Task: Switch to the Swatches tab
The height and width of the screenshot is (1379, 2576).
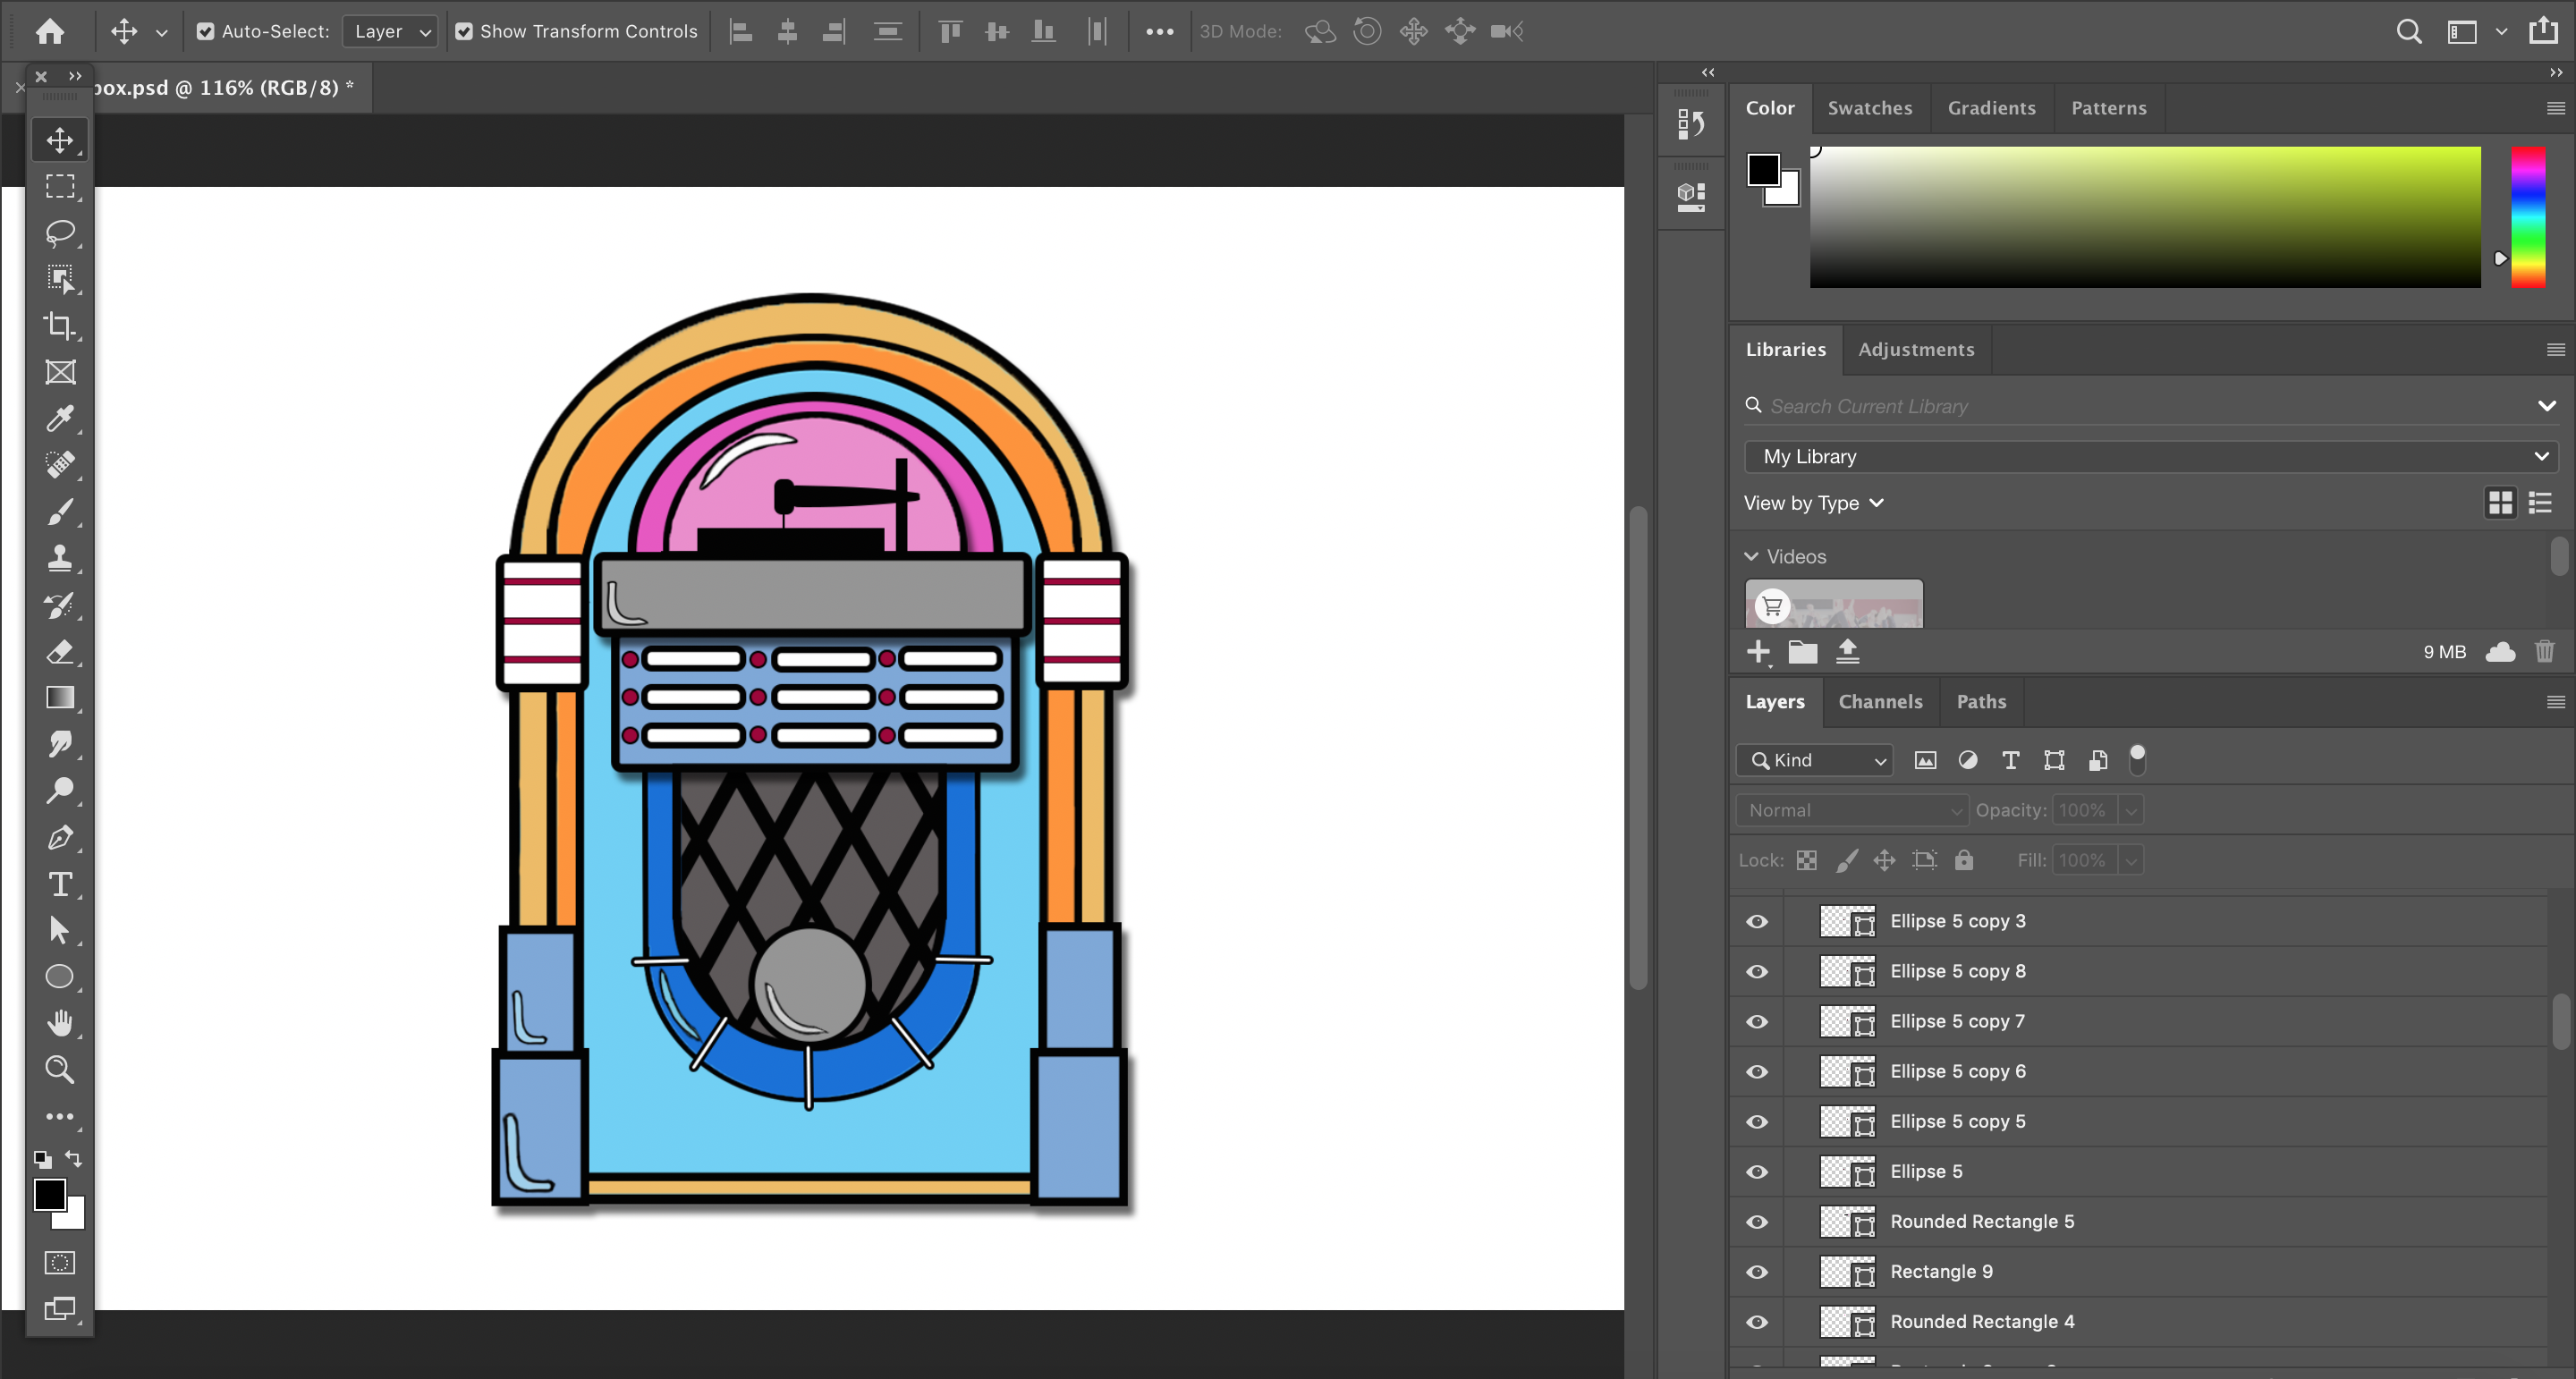Action: pos(1869,108)
